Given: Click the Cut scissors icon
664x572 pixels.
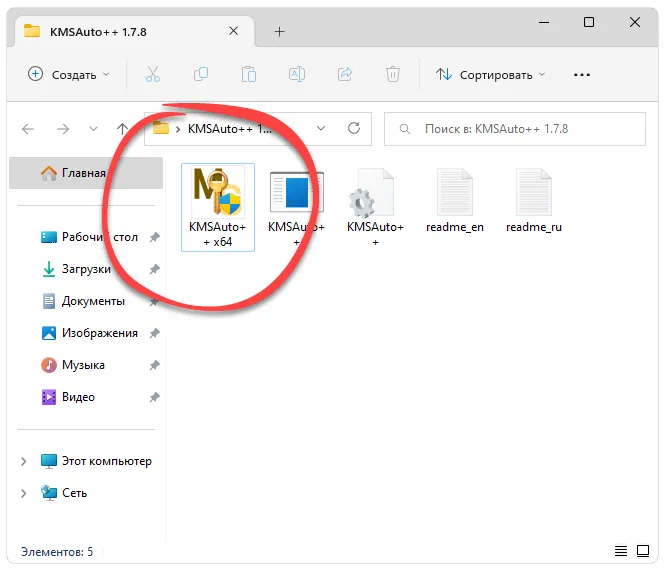Looking at the screenshot, I should click(153, 75).
